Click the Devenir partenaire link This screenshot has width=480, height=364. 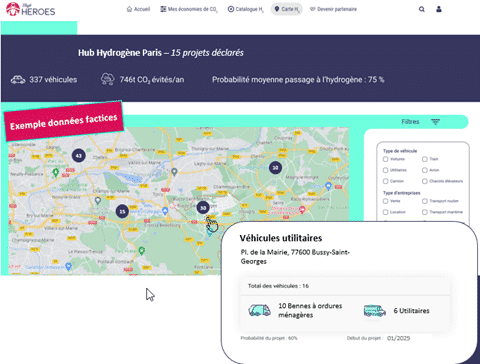(x=333, y=9)
